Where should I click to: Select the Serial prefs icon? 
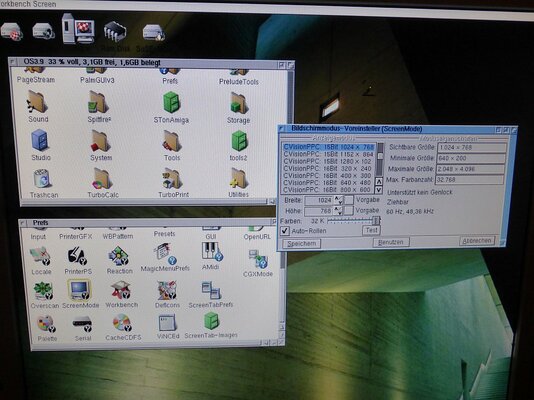pos(82,324)
